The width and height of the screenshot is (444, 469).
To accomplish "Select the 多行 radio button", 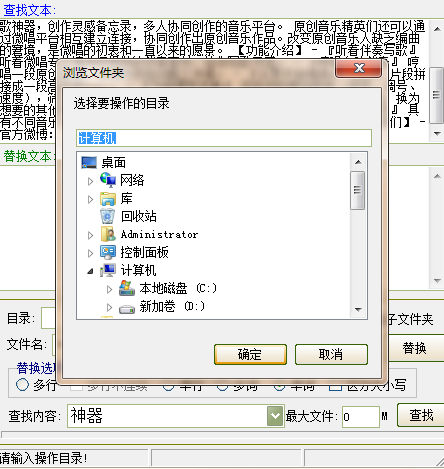I will coord(22,385).
